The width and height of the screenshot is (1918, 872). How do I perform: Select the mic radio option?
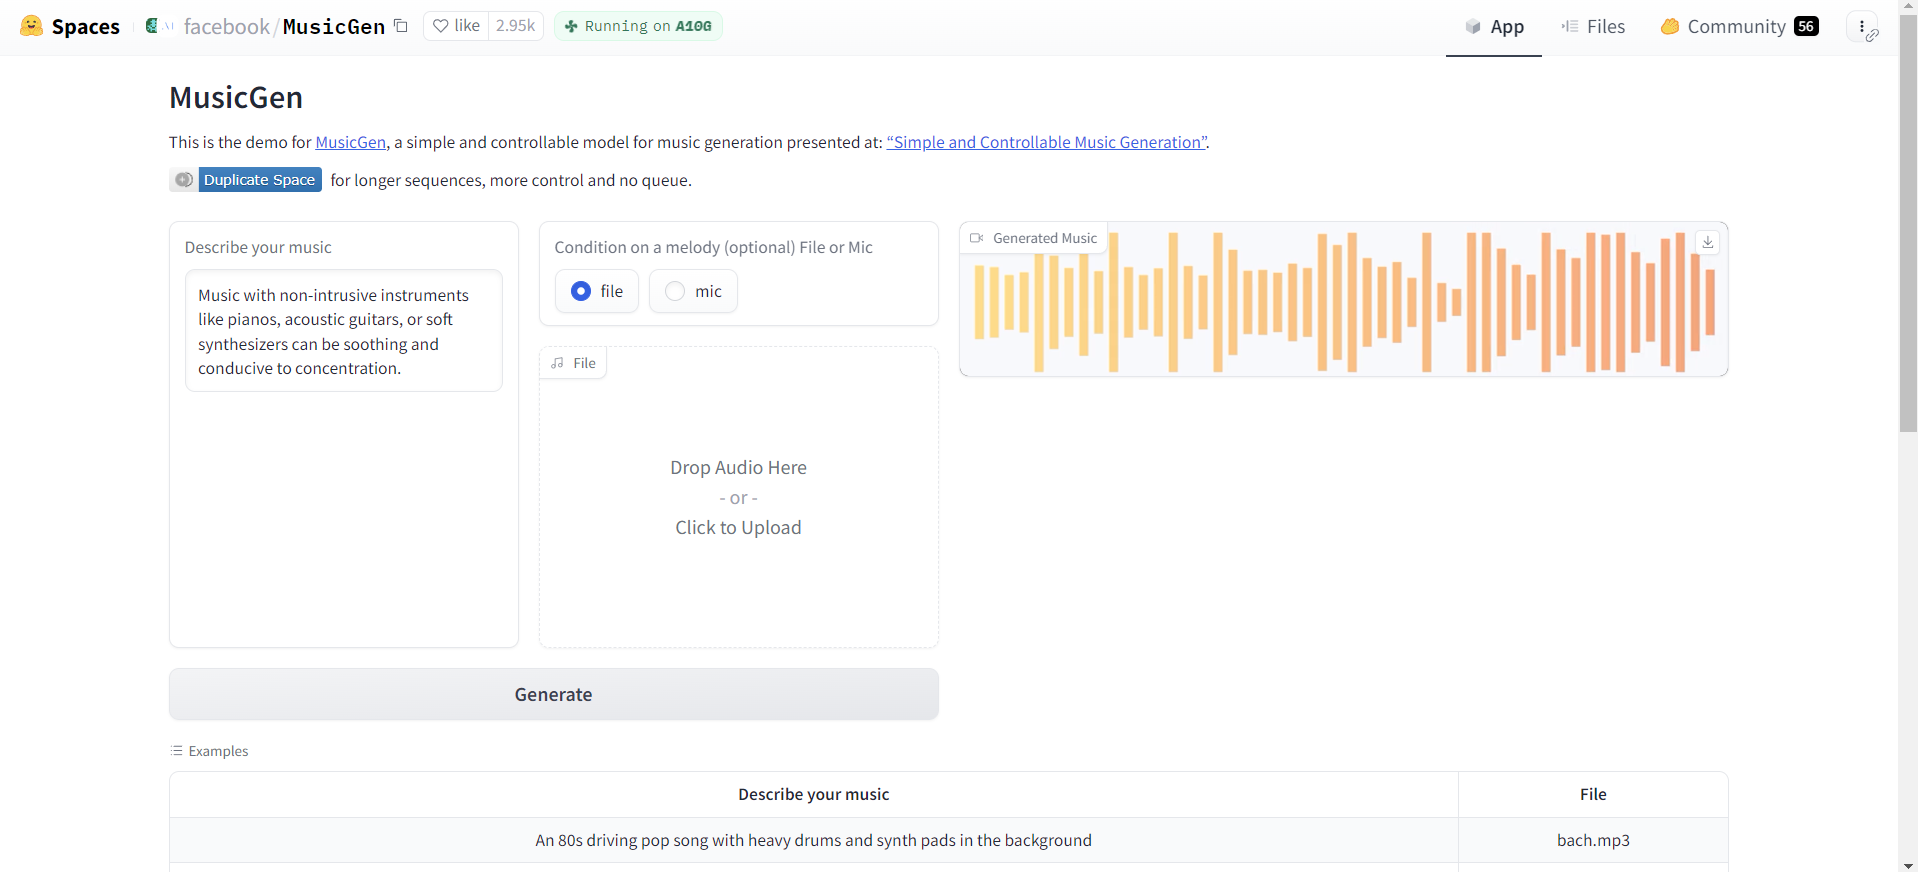(675, 291)
